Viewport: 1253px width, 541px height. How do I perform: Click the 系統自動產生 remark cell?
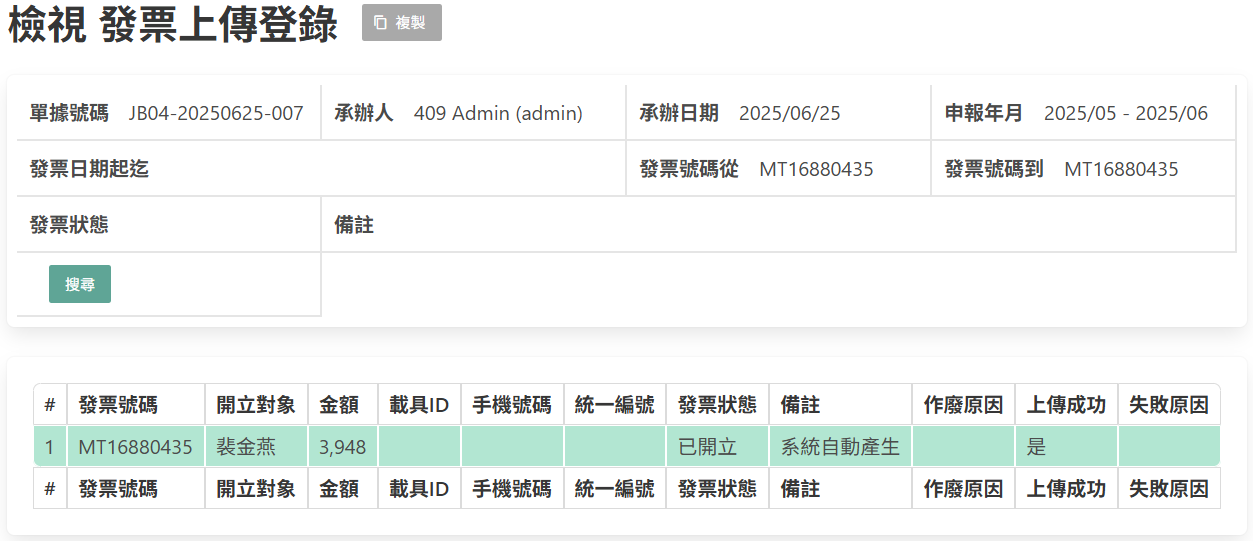click(x=840, y=447)
